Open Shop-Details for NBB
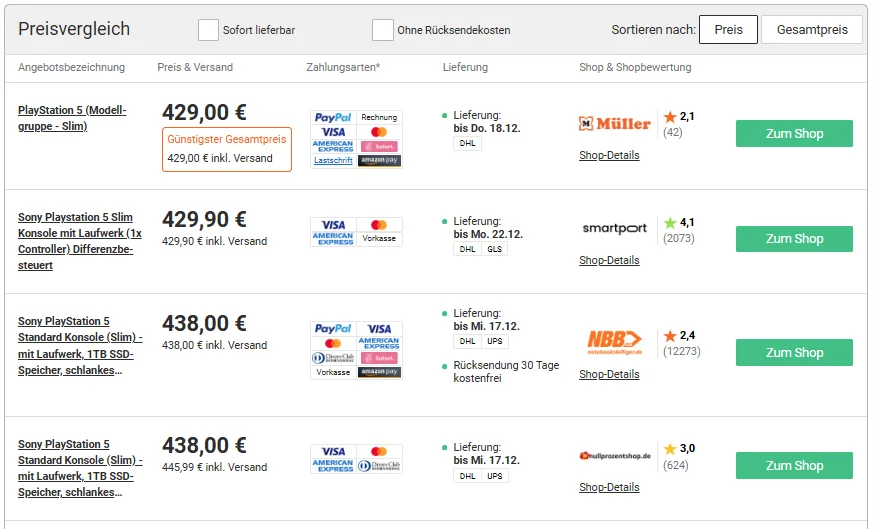The width and height of the screenshot is (880, 529). point(609,374)
